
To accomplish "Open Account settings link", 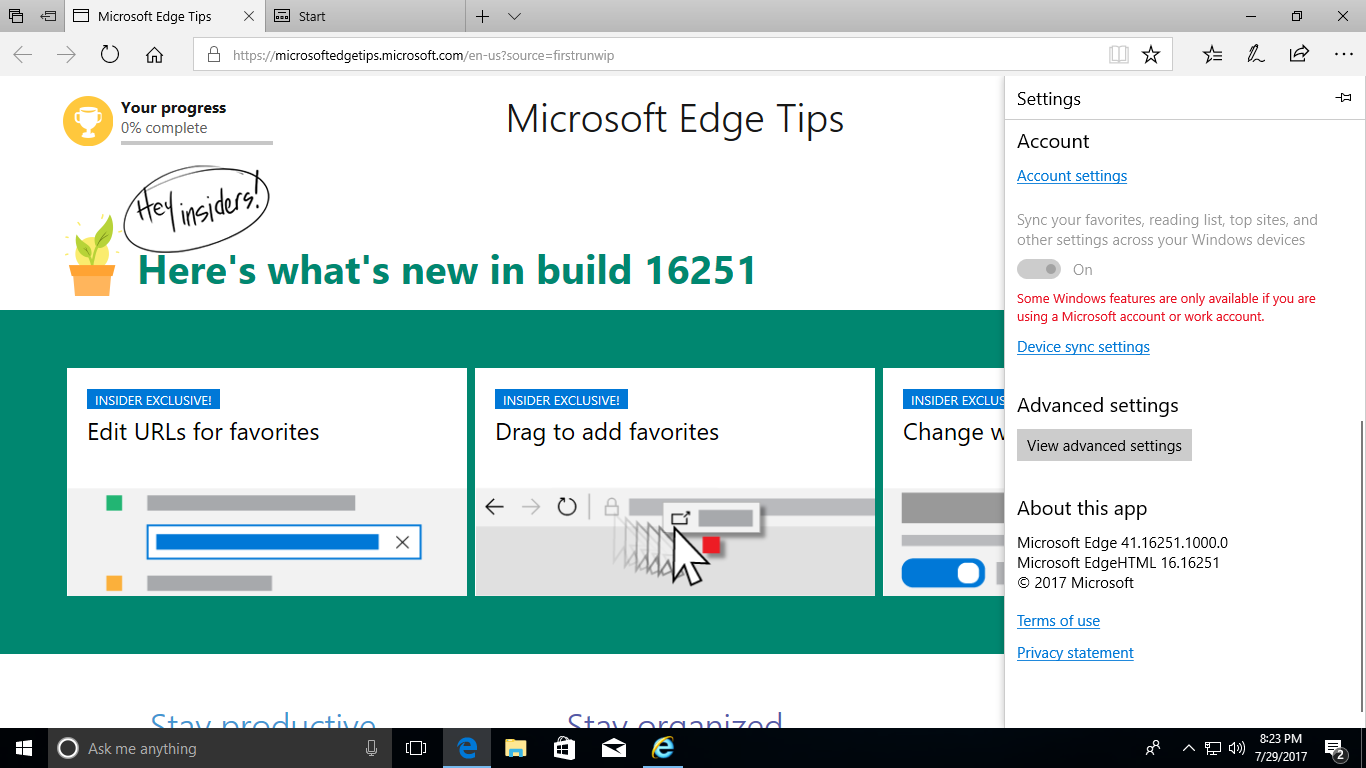I will tap(1072, 176).
